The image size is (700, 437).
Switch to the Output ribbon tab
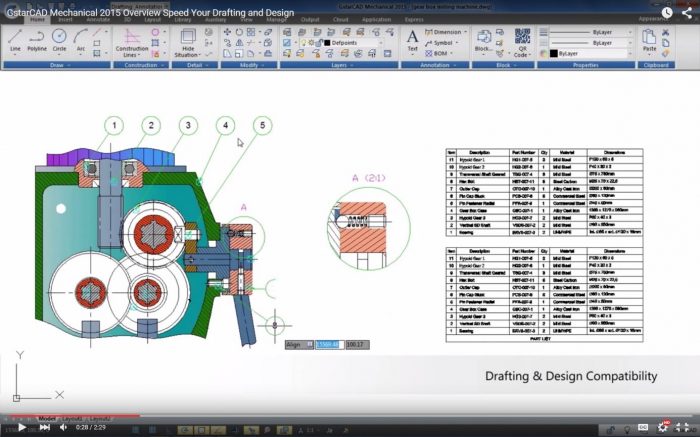tap(310, 20)
